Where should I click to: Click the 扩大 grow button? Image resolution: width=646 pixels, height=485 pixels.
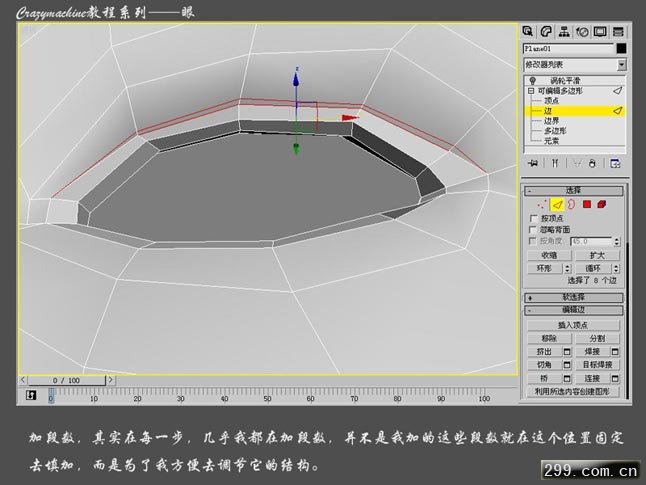pyautogui.click(x=597, y=255)
